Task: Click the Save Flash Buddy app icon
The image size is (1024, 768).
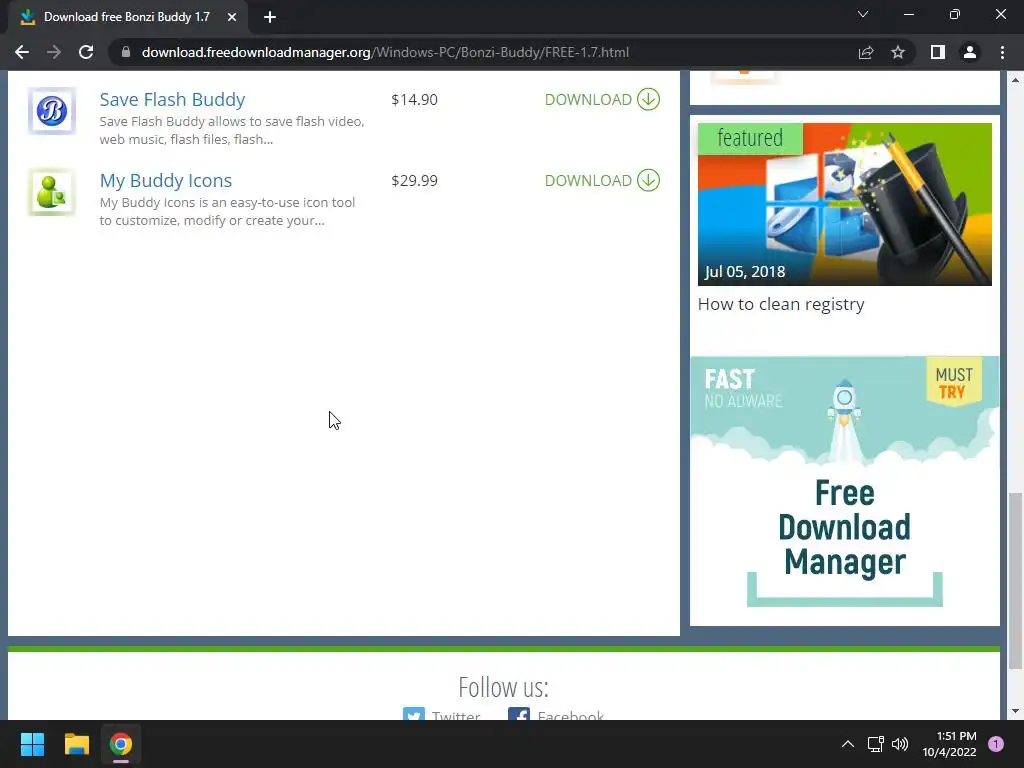Action: [x=52, y=111]
